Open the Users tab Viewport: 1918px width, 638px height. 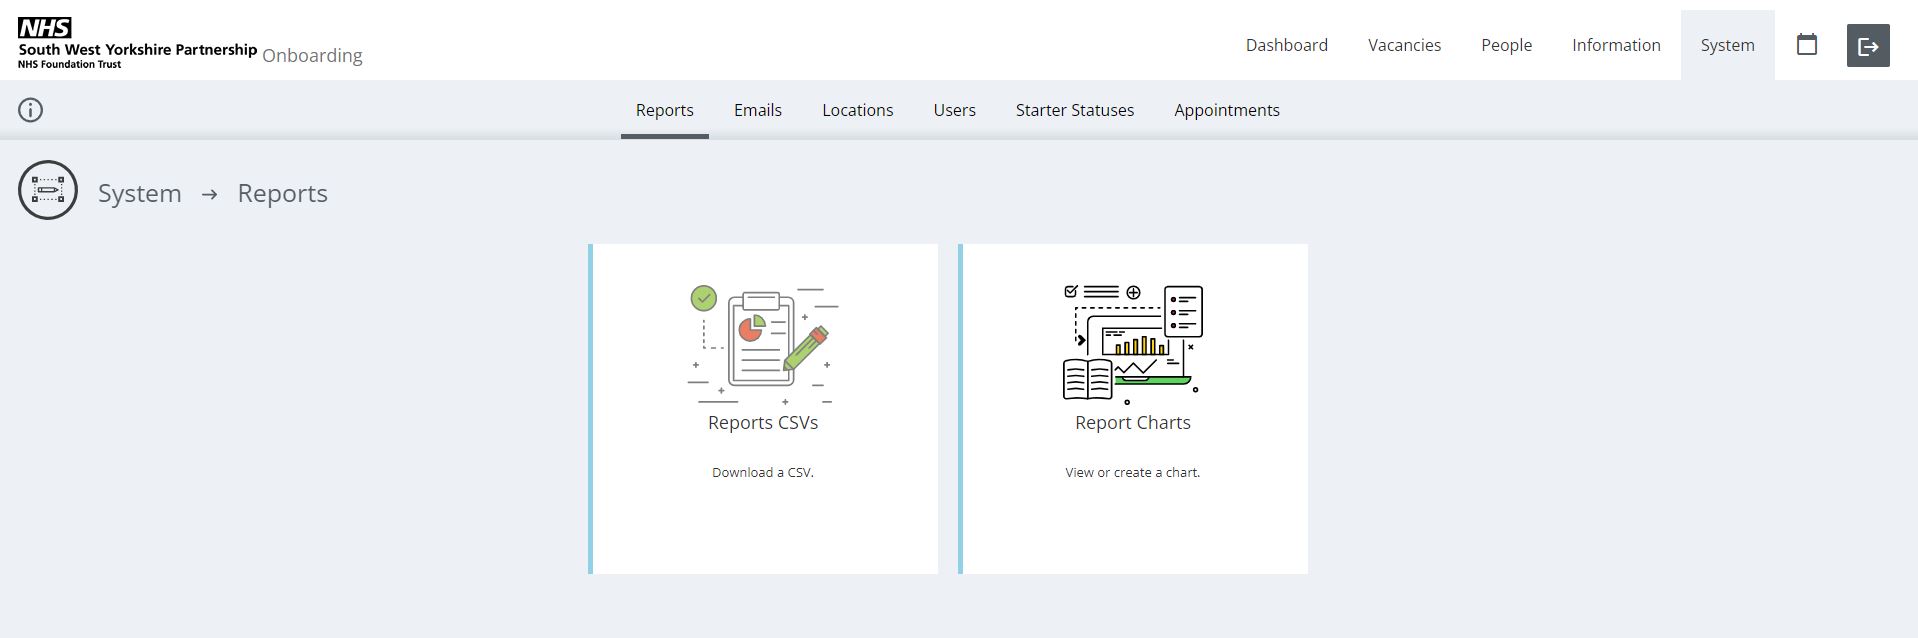coord(954,110)
